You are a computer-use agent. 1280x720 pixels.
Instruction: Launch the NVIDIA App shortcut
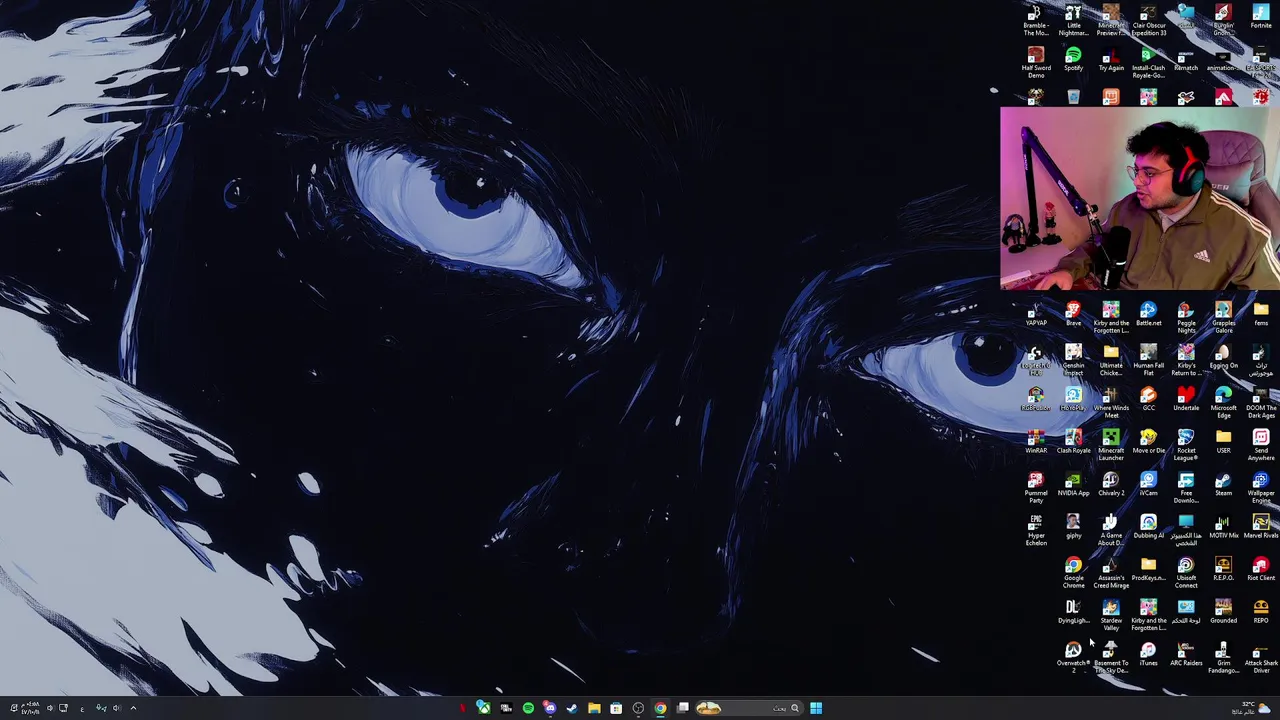[1073, 485]
